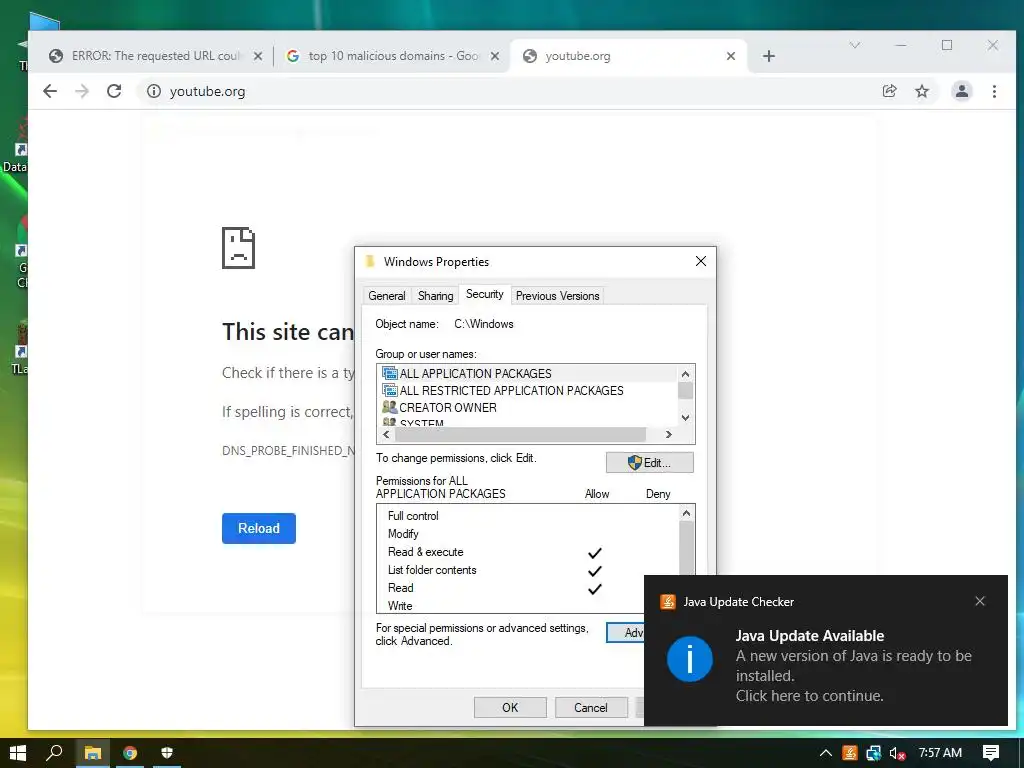
Task: Open Windows Start menu
Action: tap(18, 753)
